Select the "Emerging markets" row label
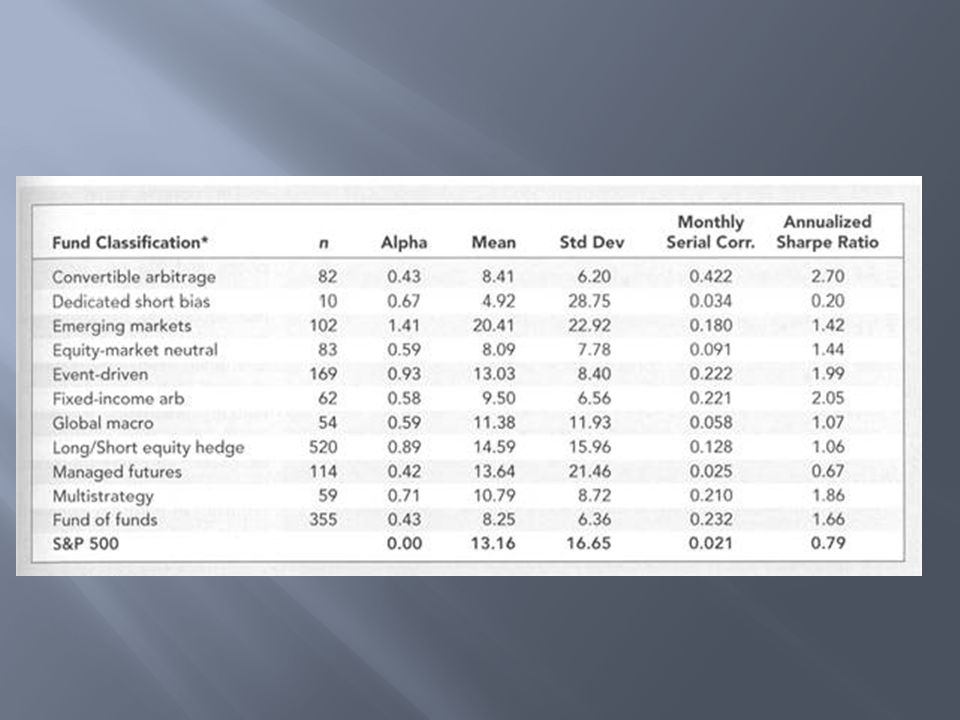 click(122, 326)
